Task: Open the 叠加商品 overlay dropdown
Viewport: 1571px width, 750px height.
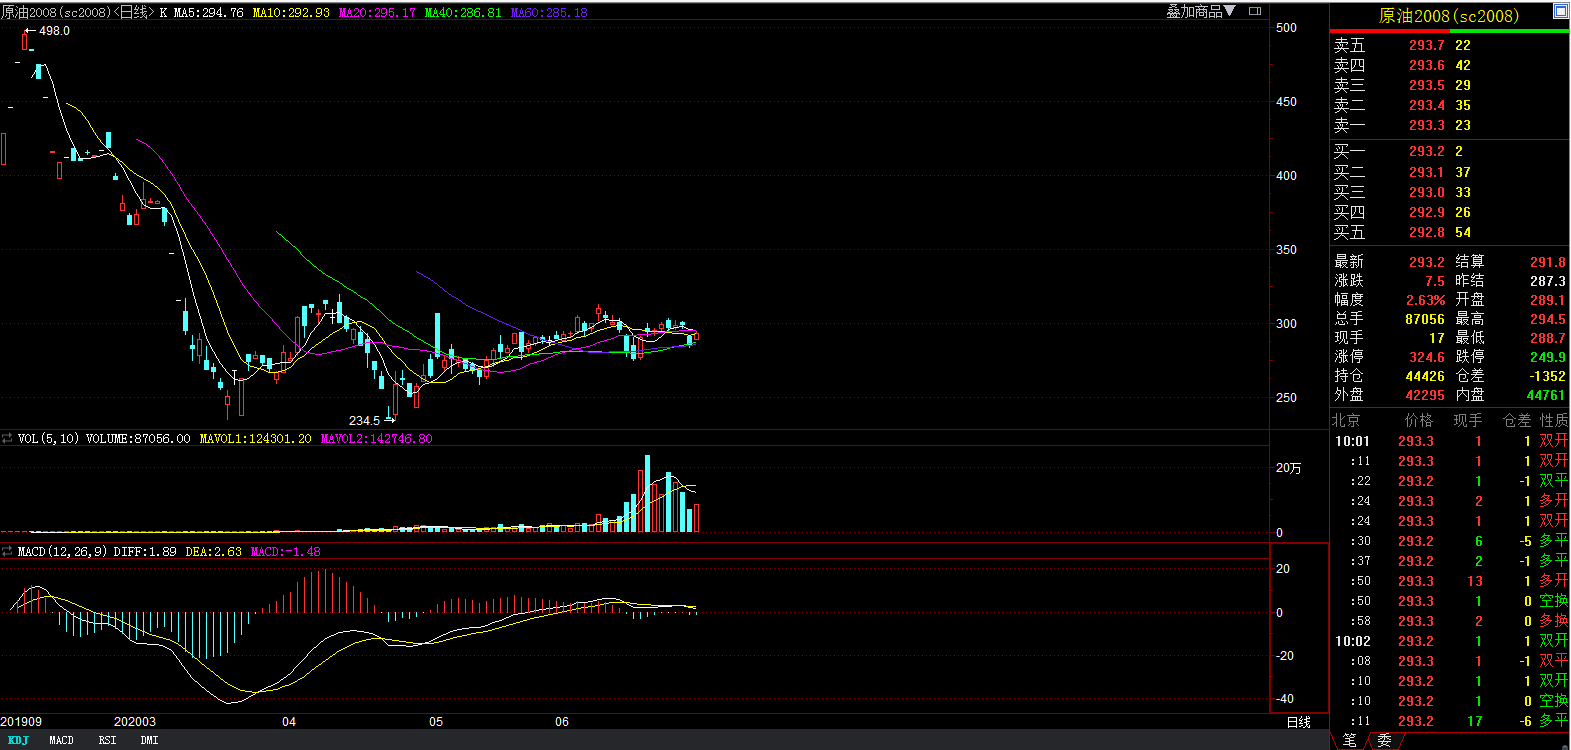Action: tap(1201, 12)
